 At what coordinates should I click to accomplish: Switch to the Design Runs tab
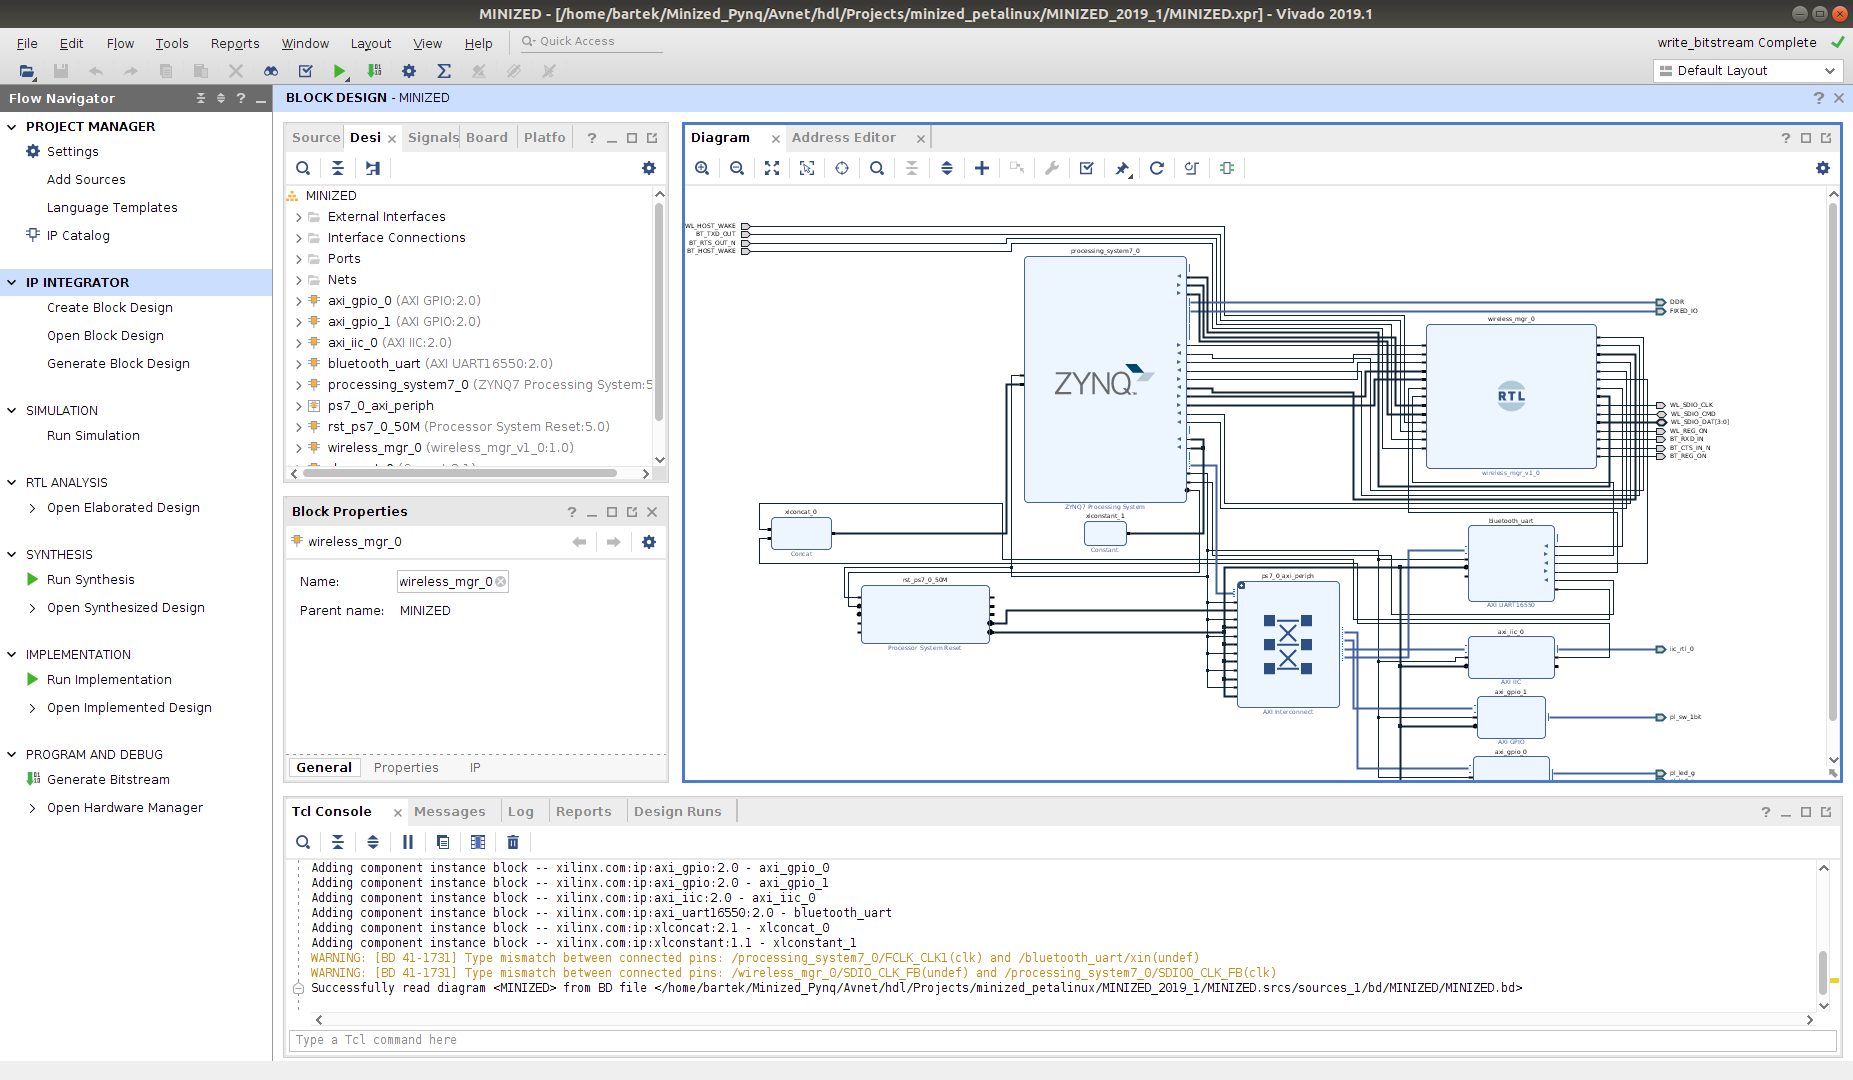pos(677,812)
